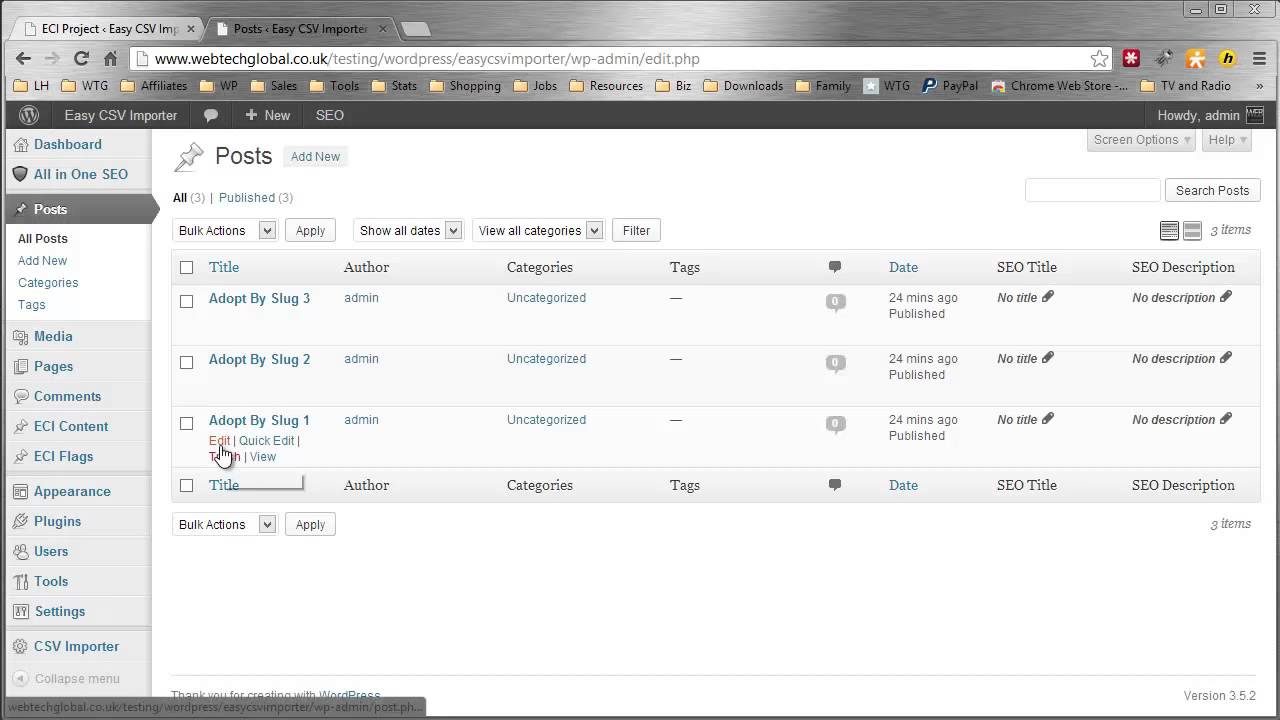This screenshot has height=720, width=1280.
Task: Sort by comments bubble column header
Action: pyautogui.click(x=835, y=267)
